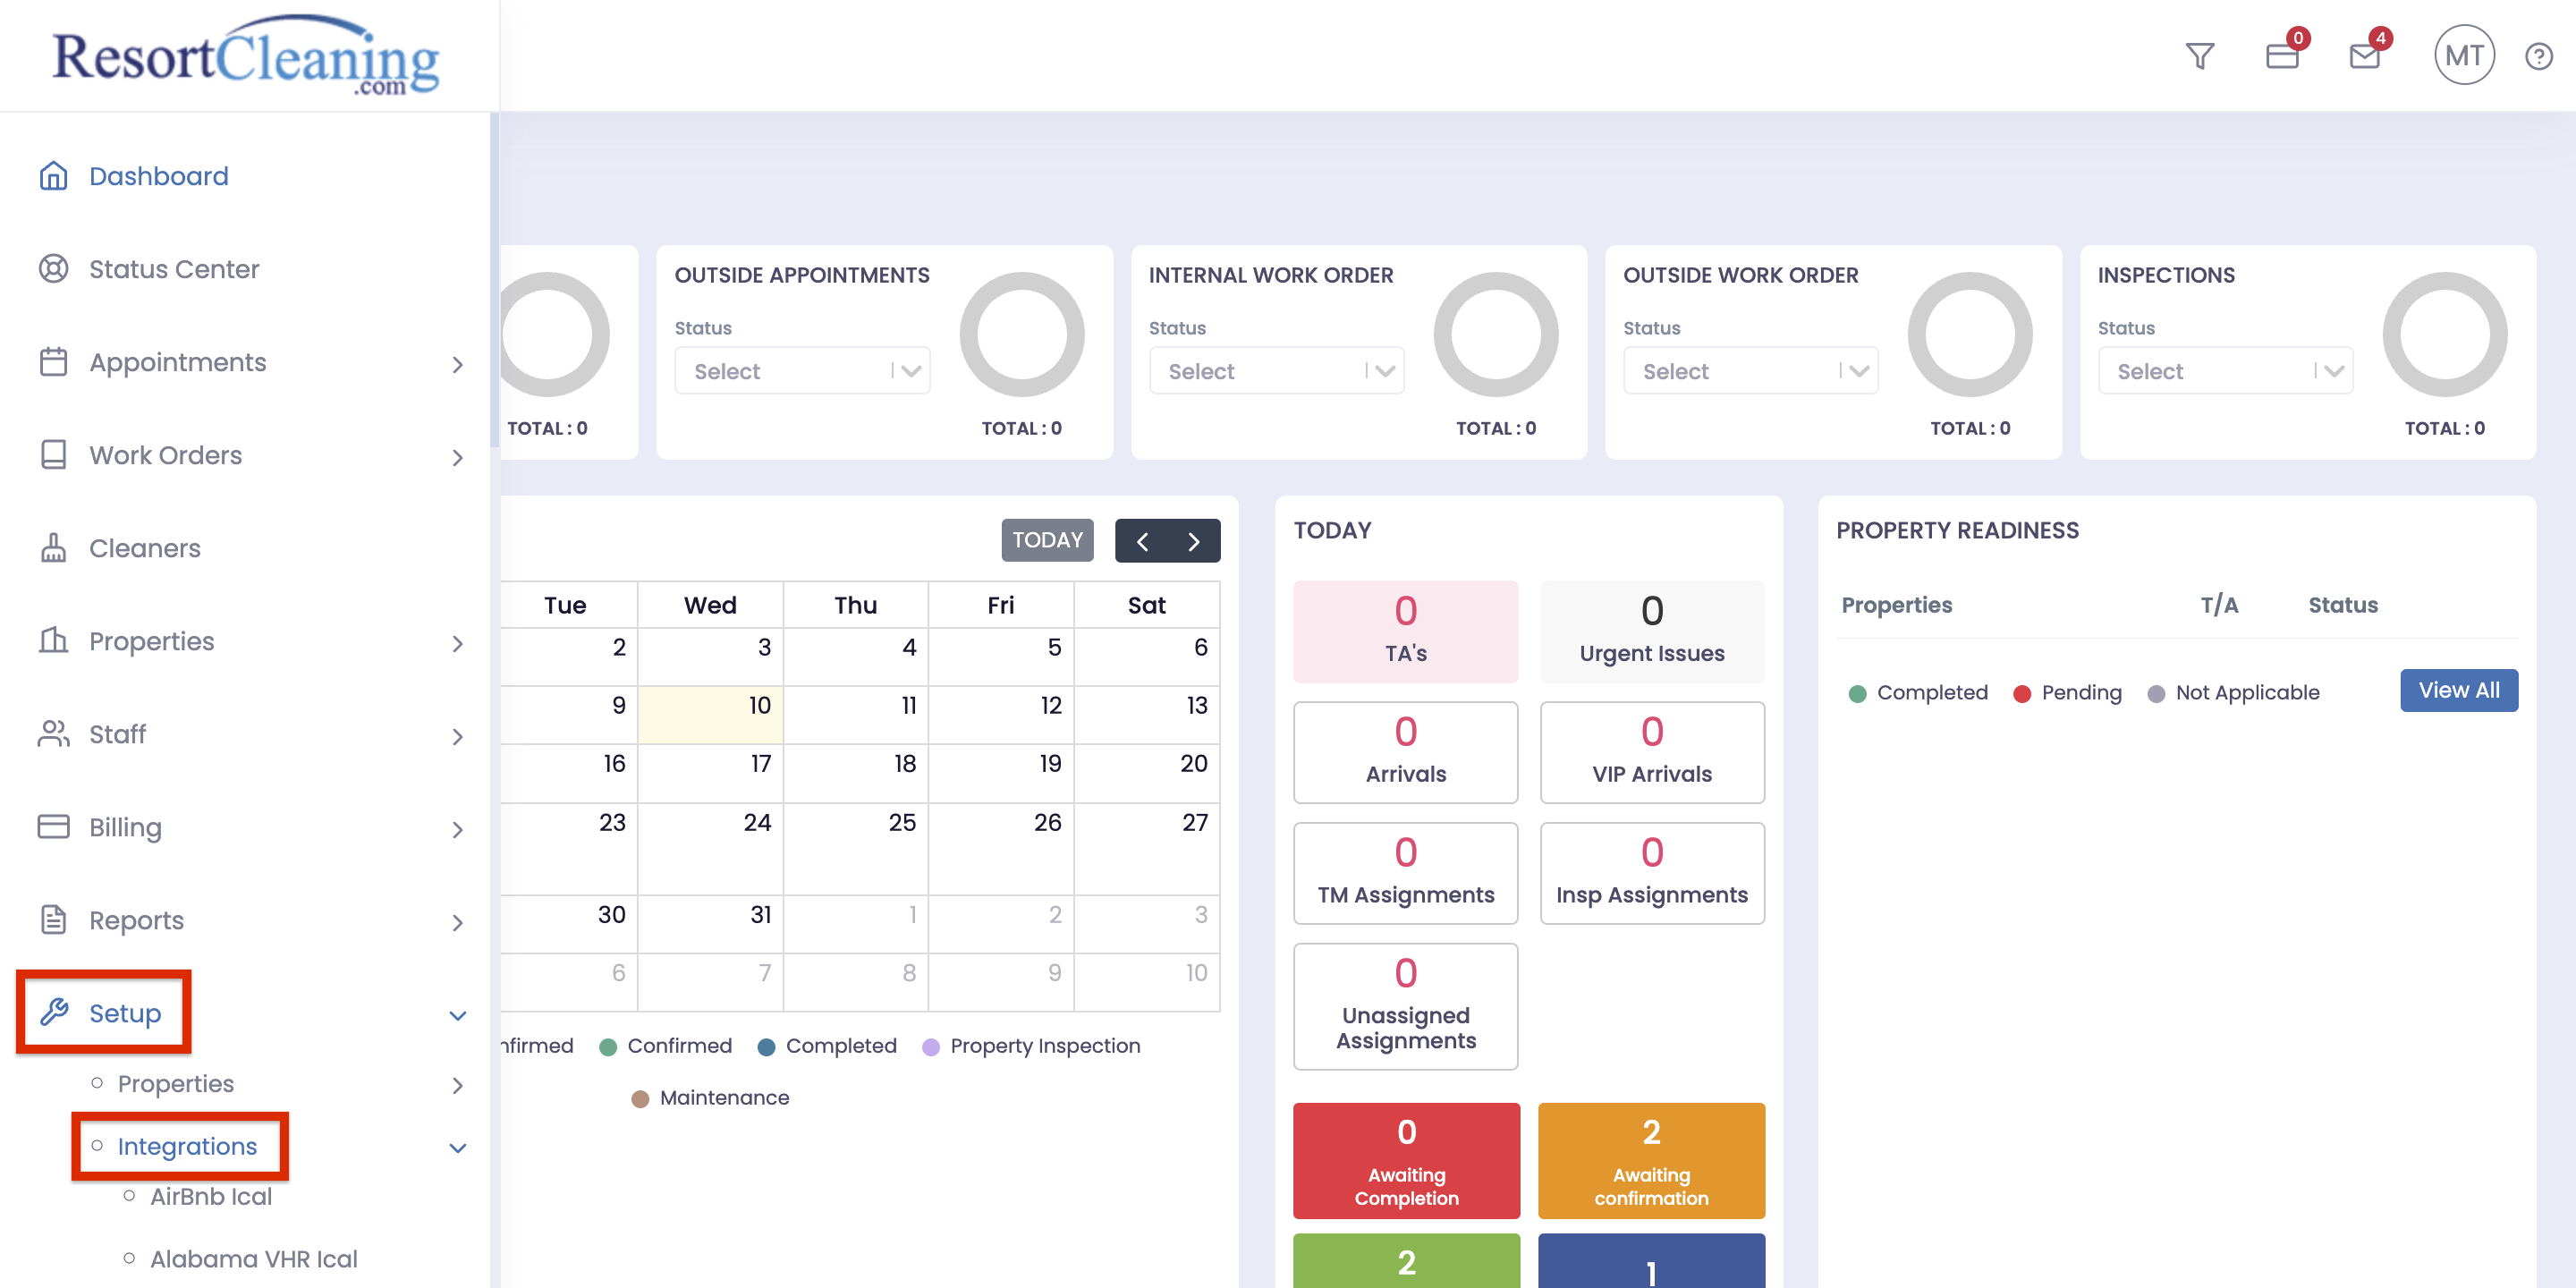Click the Billing card icon in sidebar
This screenshot has width=2576, height=1288.
pyautogui.click(x=53, y=827)
